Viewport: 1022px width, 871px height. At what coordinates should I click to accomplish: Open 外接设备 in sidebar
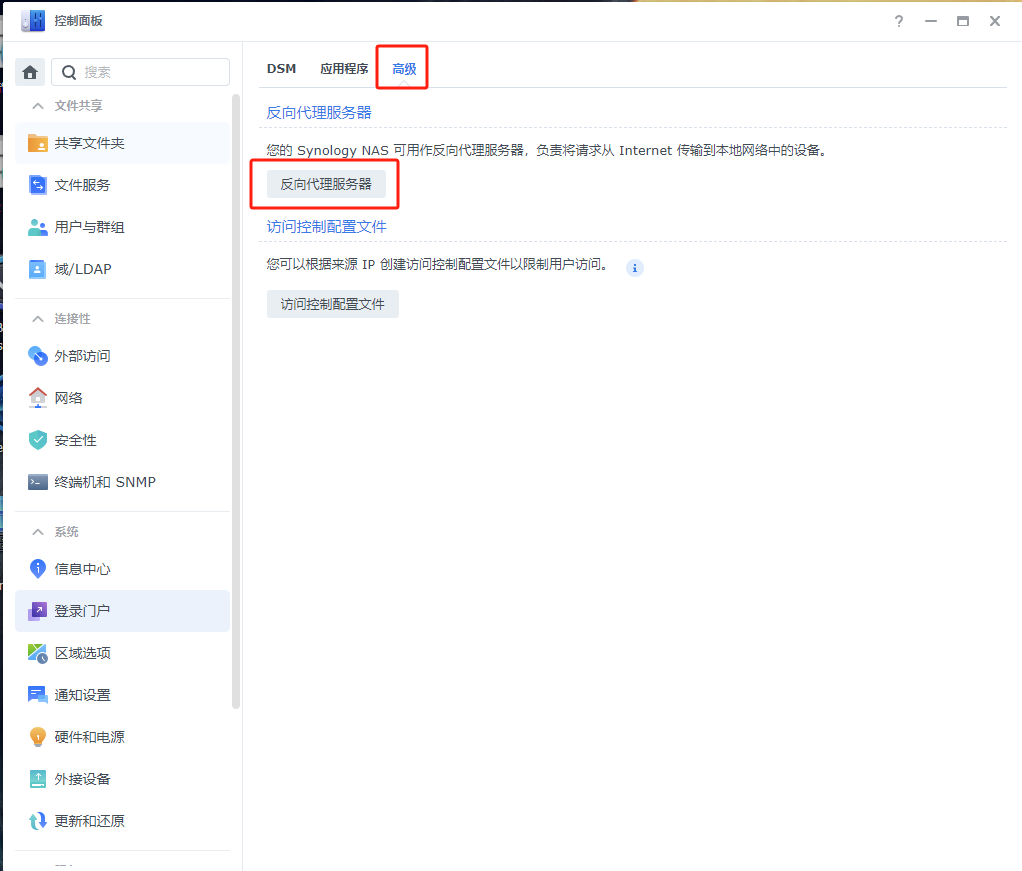(123, 779)
